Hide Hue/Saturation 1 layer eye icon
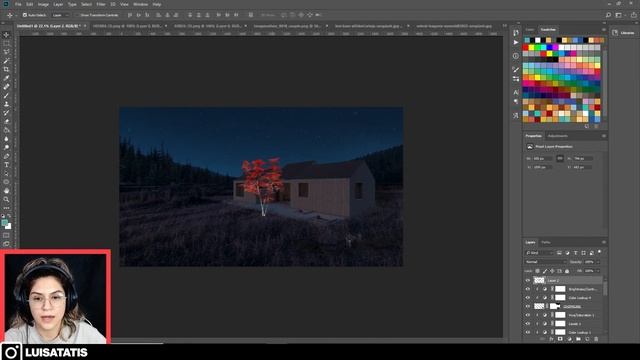Viewport: 640px width, 360px height. coord(527,315)
